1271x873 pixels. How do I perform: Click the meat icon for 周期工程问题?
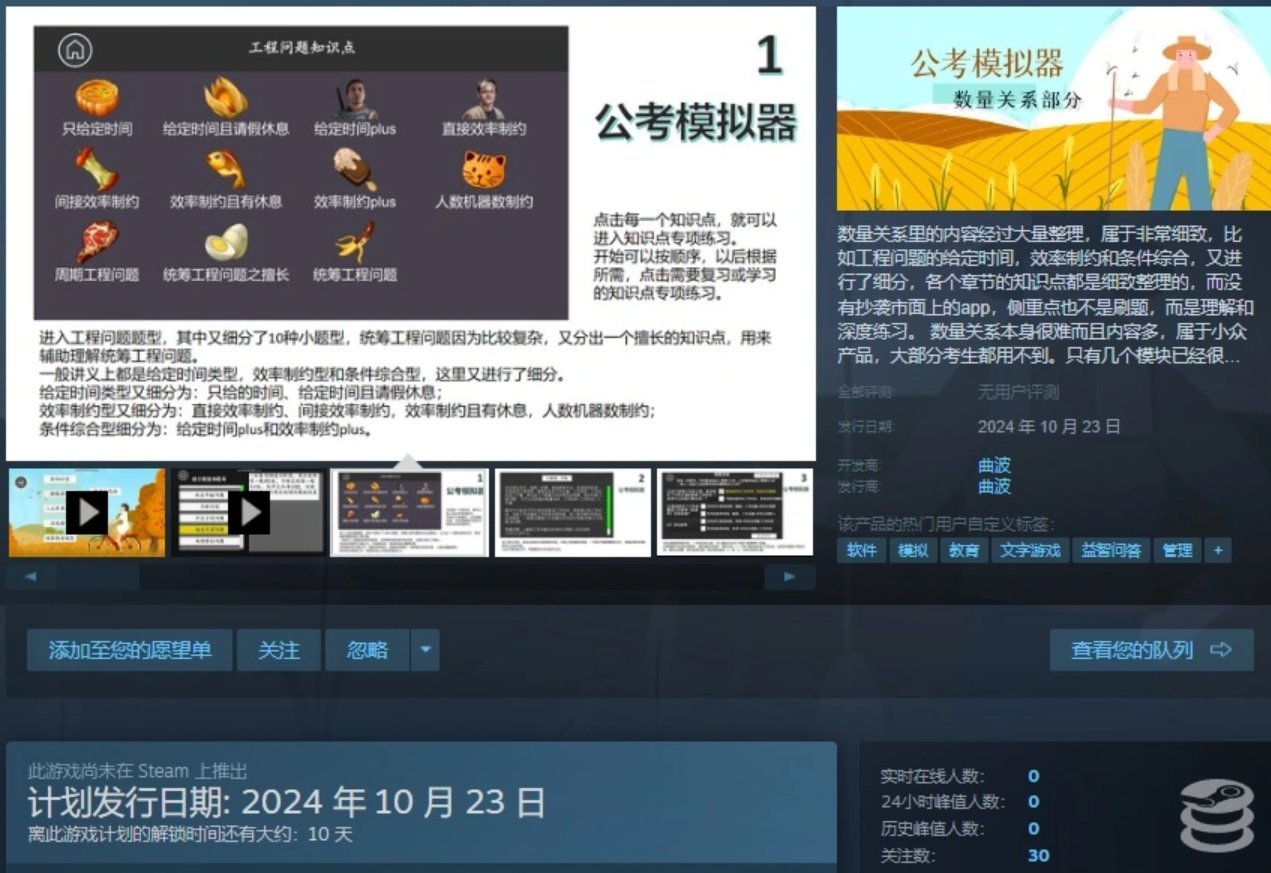tap(97, 242)
